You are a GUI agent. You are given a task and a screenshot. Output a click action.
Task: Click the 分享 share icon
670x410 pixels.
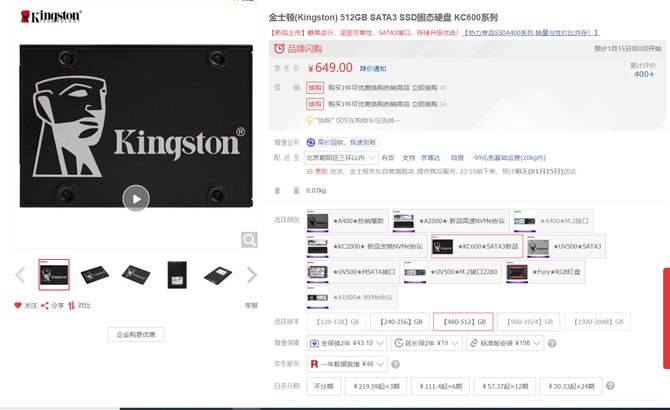click(x=45, y=305)
